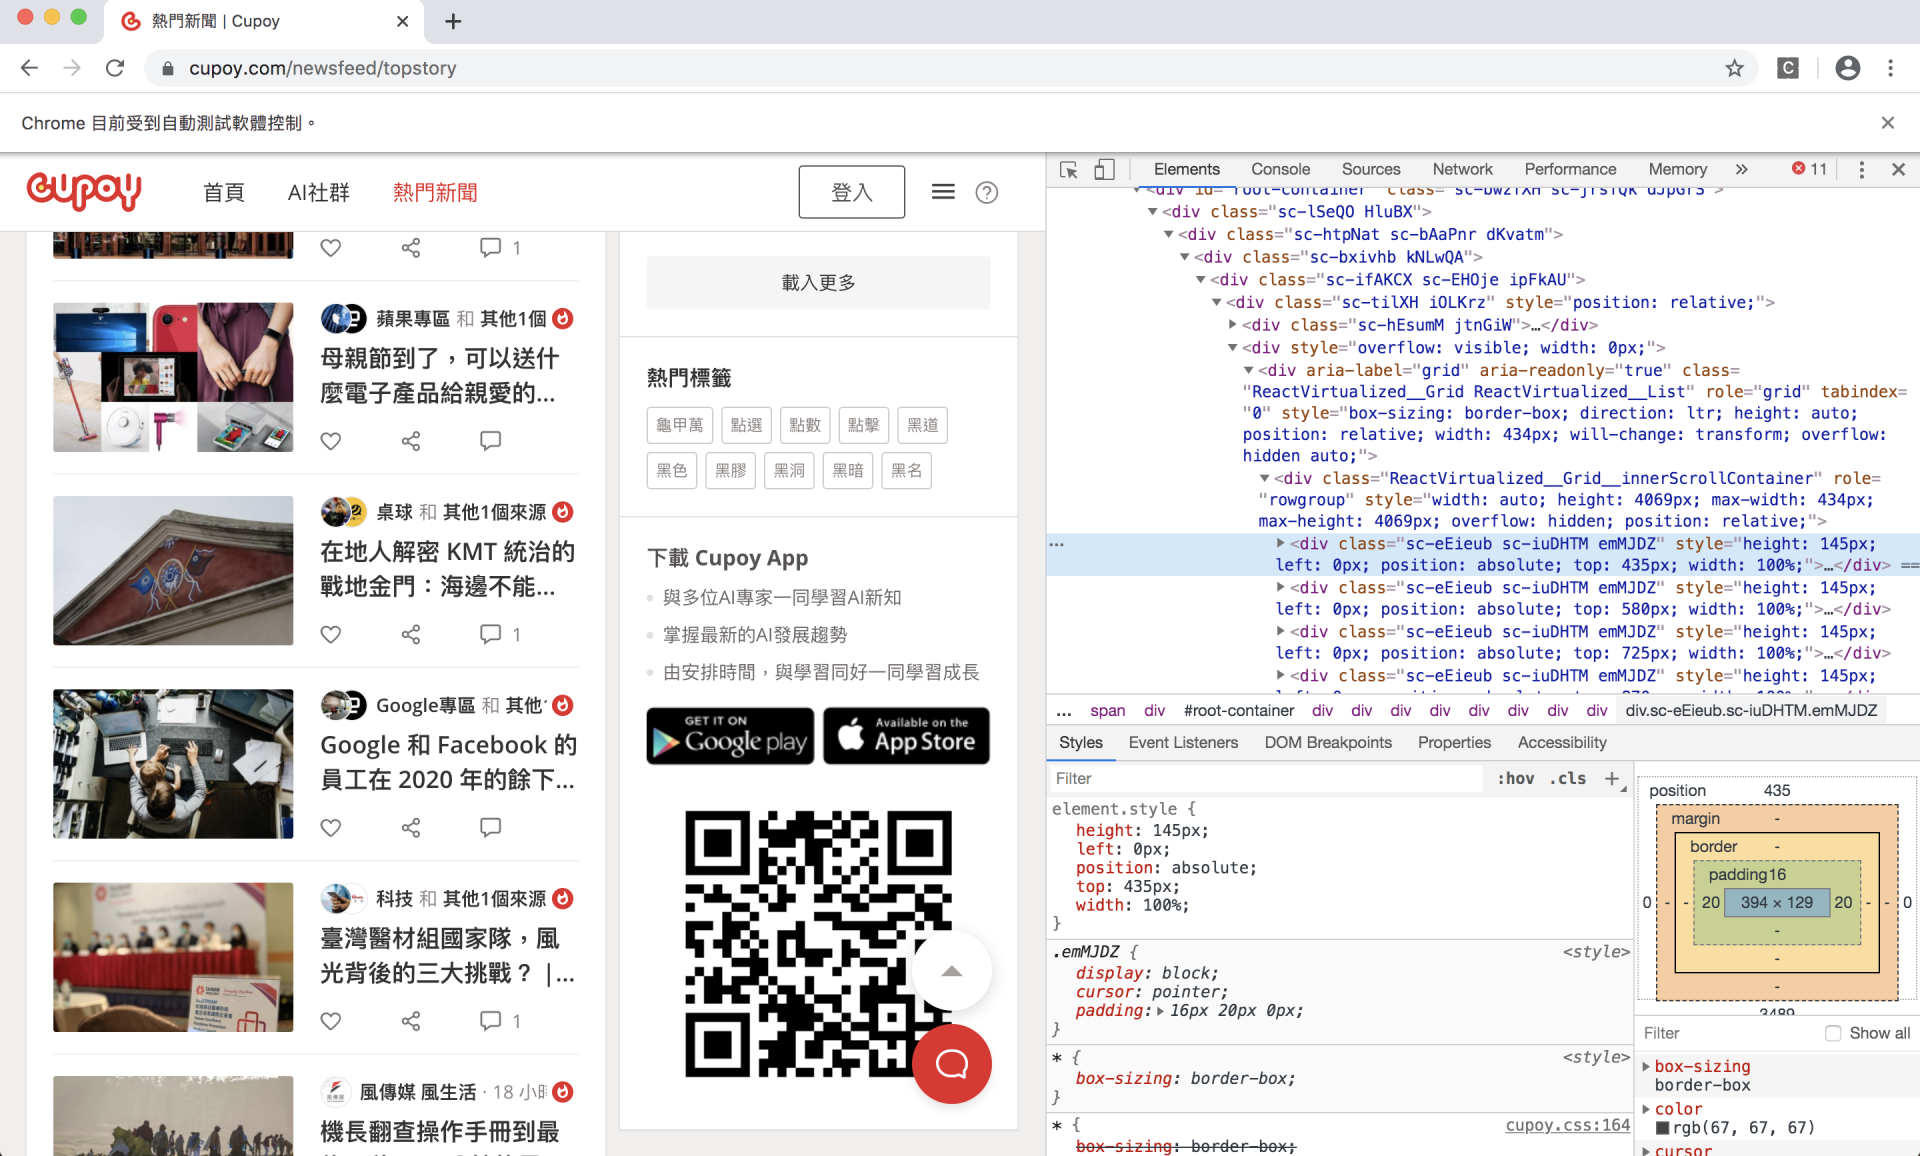
Task: Expand padding shorthand in .emMJDZ rule
Action: pos(1160,1011)
